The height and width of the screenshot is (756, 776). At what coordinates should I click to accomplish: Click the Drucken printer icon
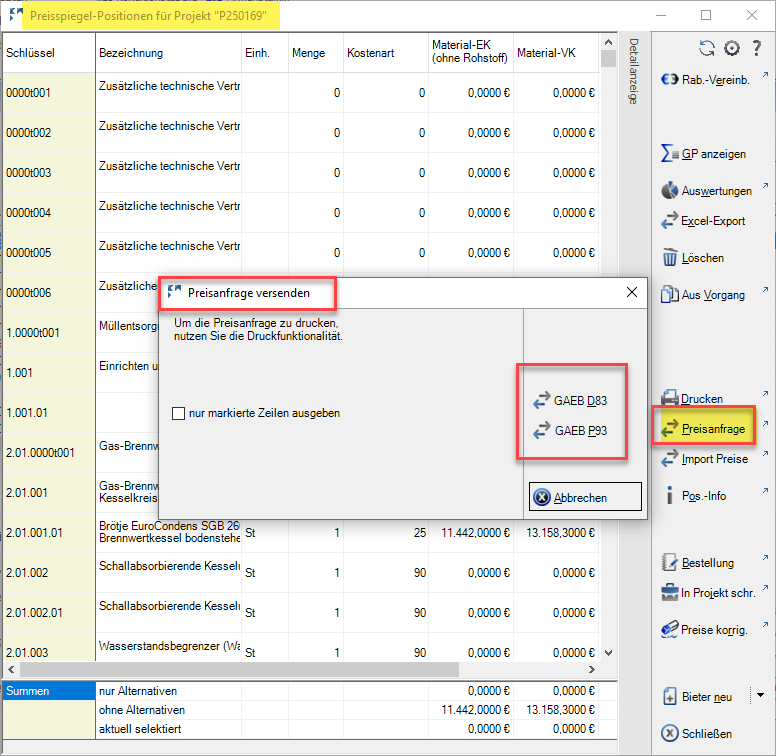(670, 398)
